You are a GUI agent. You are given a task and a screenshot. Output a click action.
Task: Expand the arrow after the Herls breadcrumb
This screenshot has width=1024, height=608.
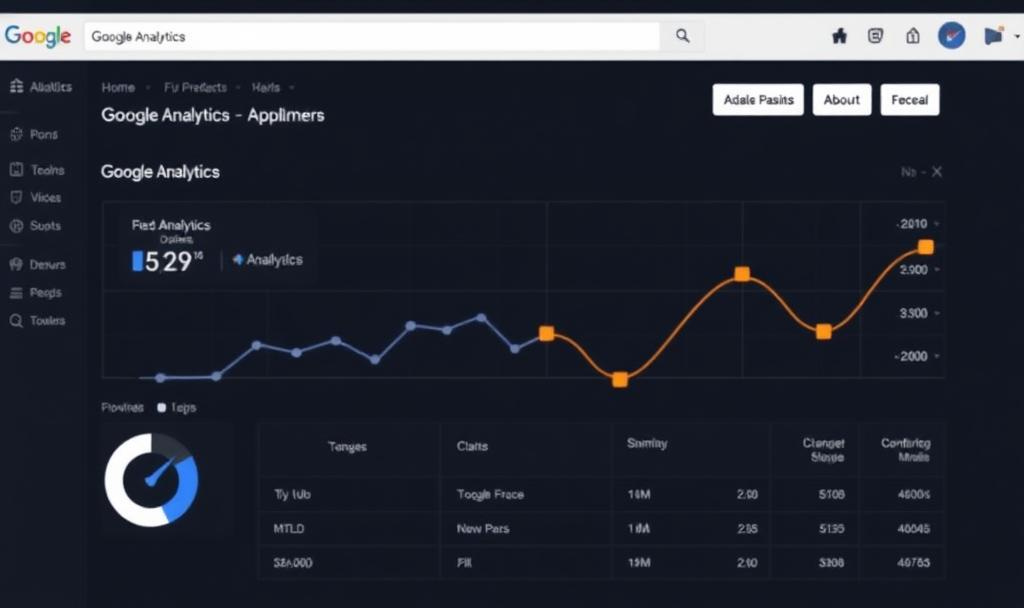coord(291,88)
